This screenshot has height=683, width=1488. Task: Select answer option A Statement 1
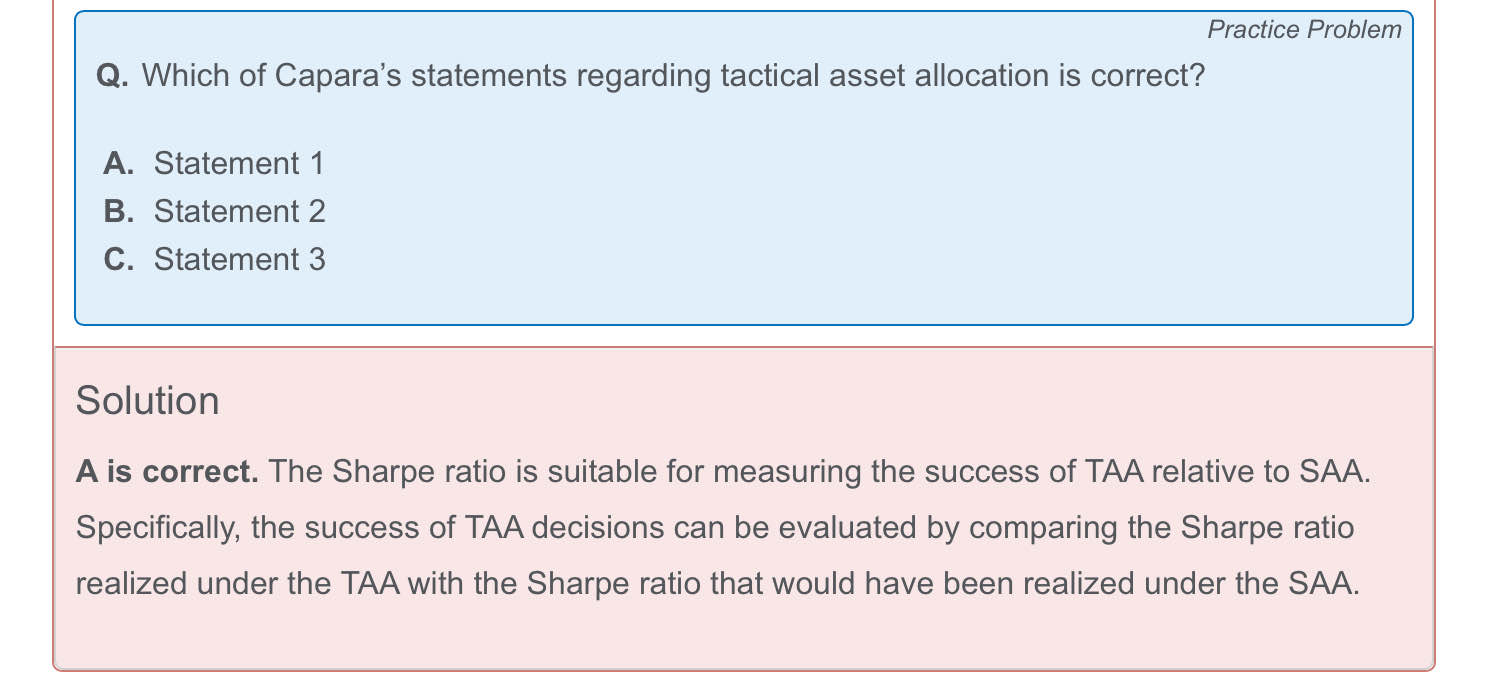click(214, 163)
